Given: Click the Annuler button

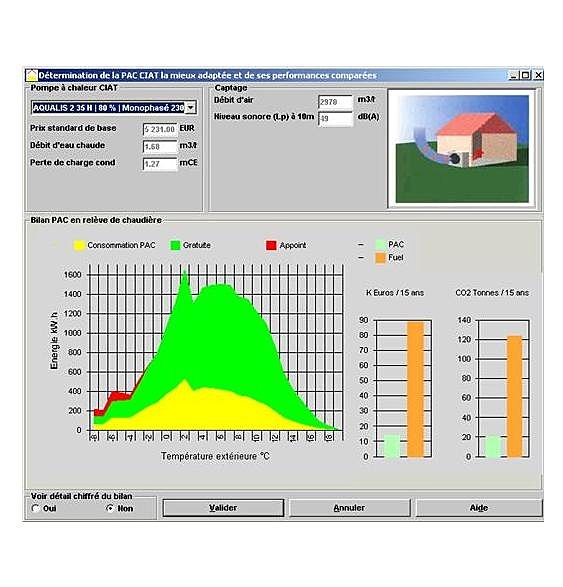Looking at the screenshot, I should 349,508.
